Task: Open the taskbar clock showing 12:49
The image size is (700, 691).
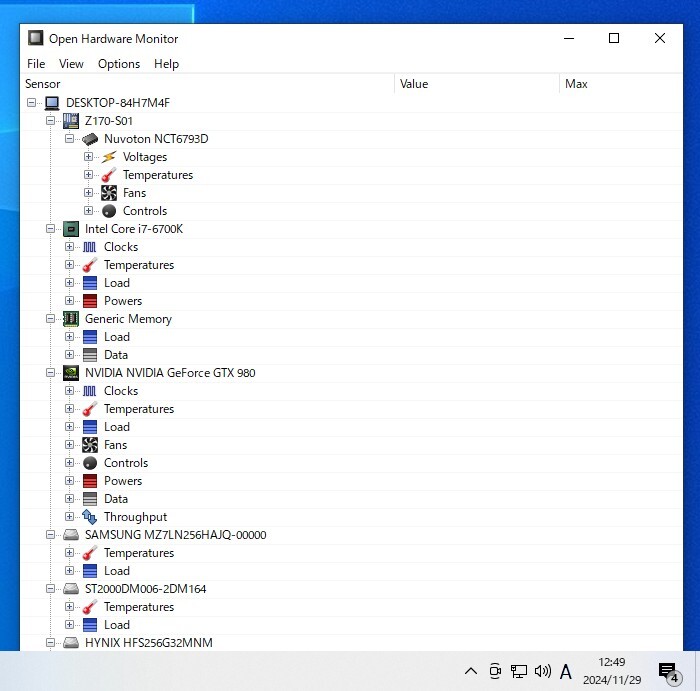Action: coord(612,671)
